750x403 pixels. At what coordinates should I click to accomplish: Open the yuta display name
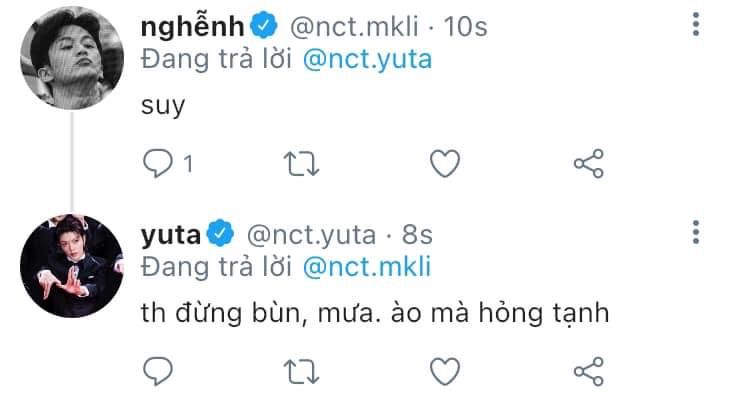pyautogui.click(x=172, y=235)
